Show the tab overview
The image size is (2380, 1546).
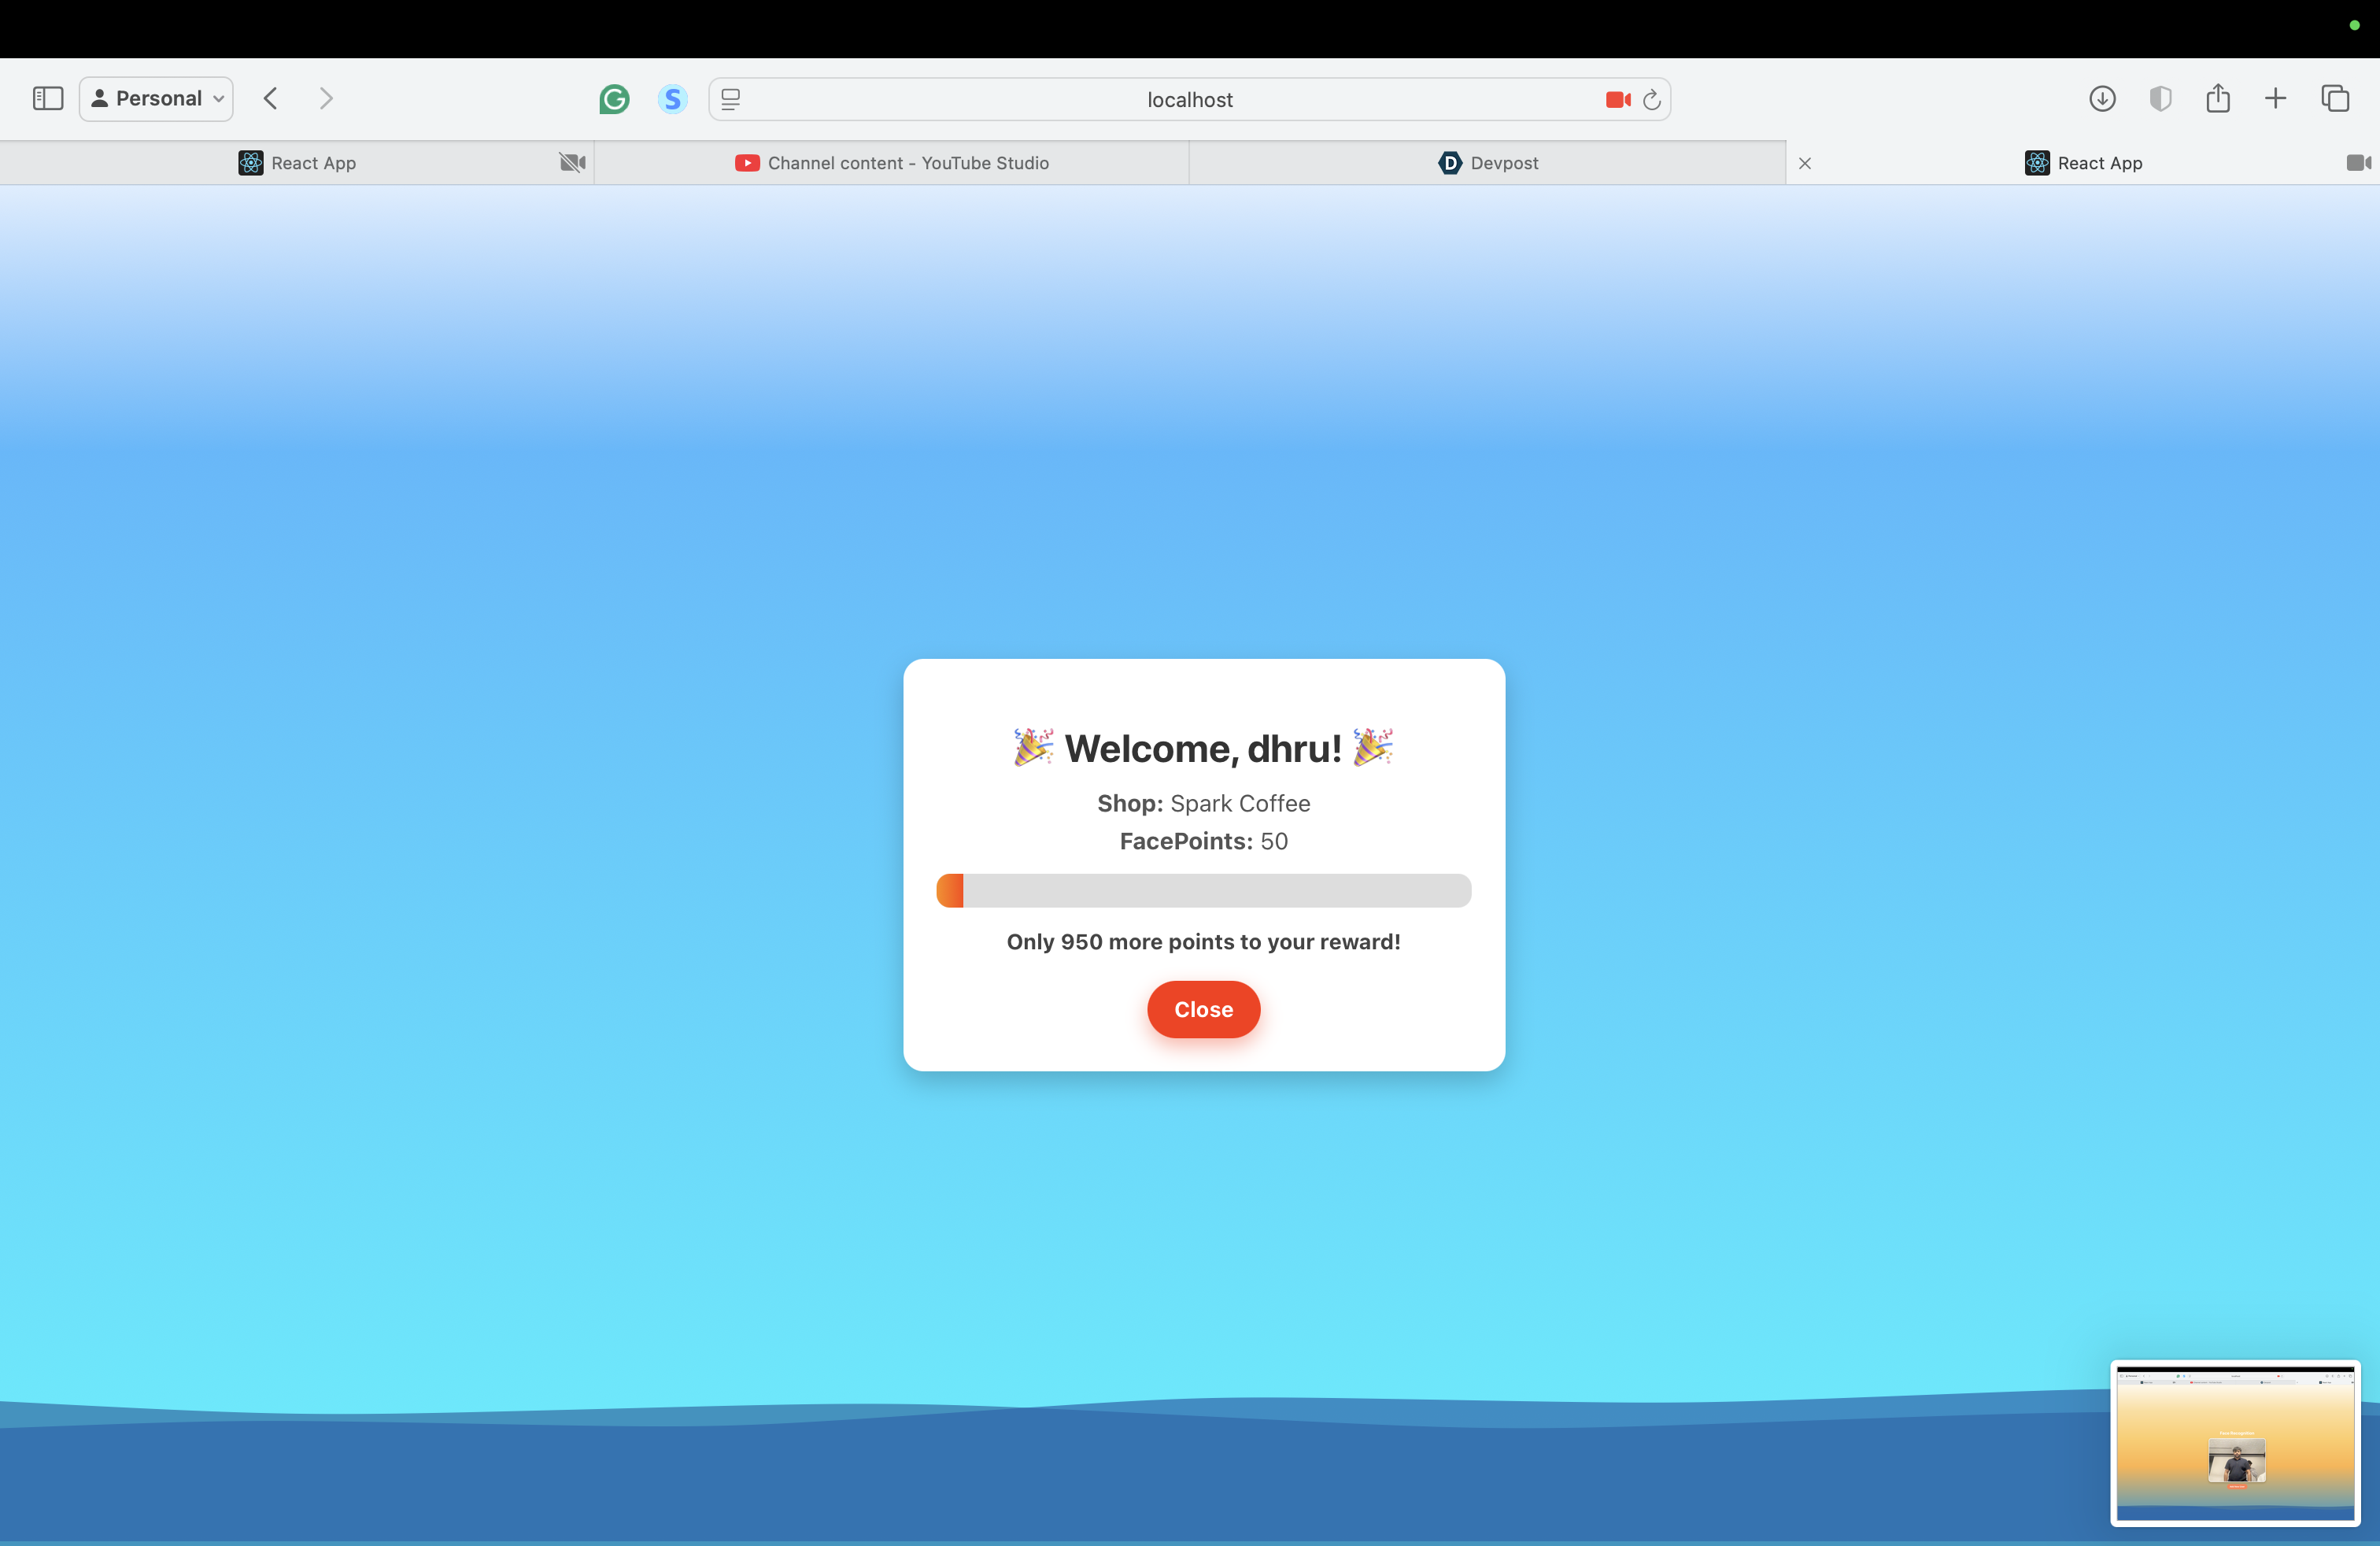(x=2335, y=98)
